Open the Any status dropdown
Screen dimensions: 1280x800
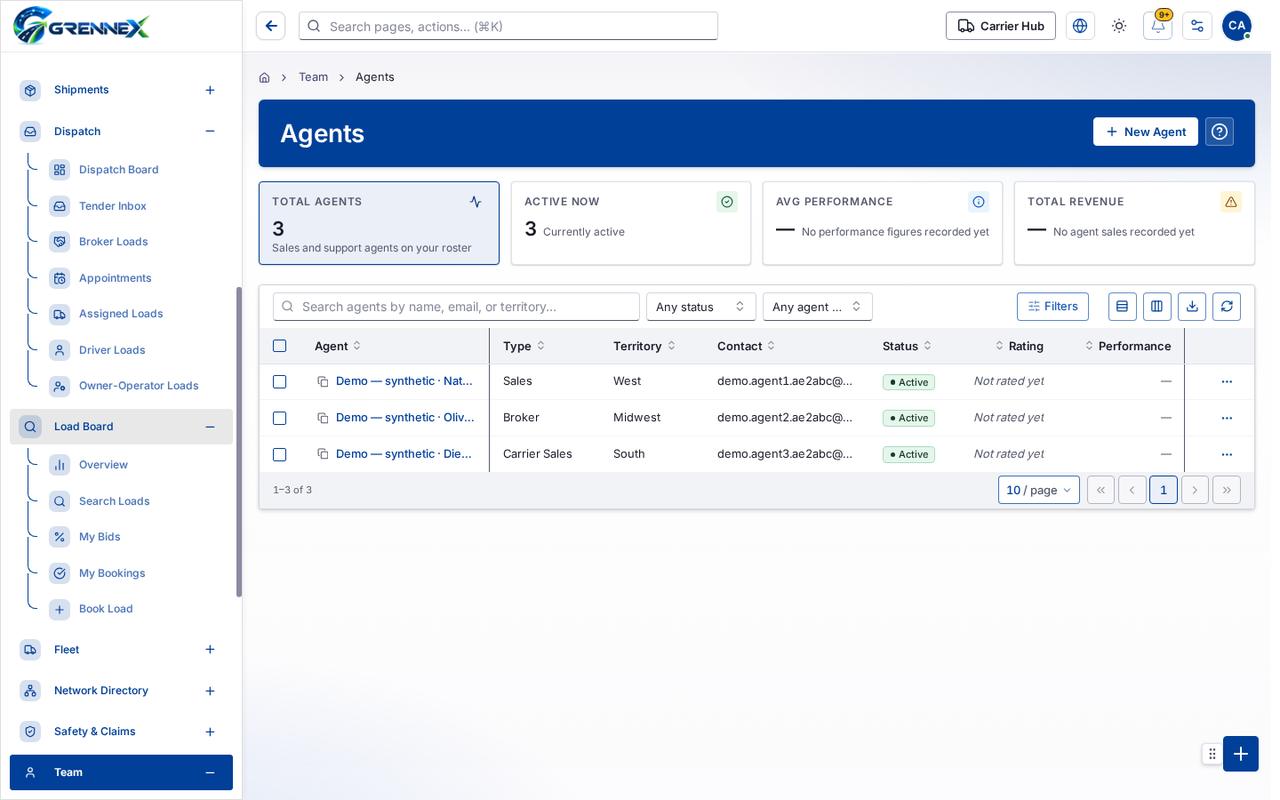(701, 307)
